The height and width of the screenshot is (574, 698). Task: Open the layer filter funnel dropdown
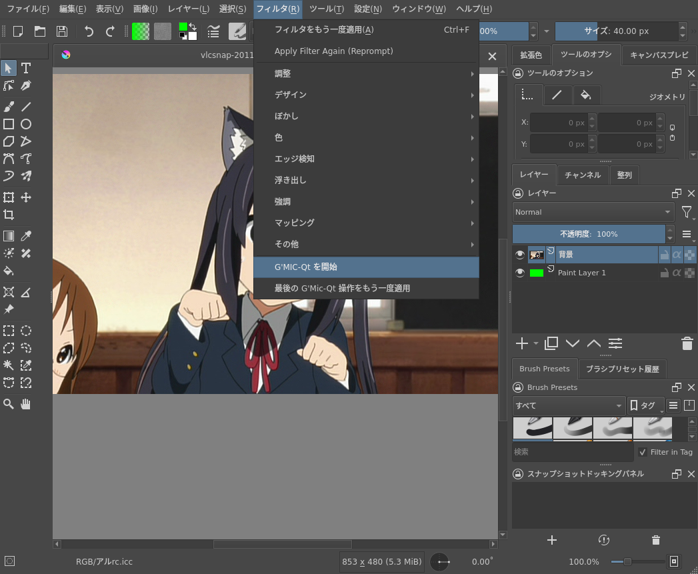tap(687, 212)
